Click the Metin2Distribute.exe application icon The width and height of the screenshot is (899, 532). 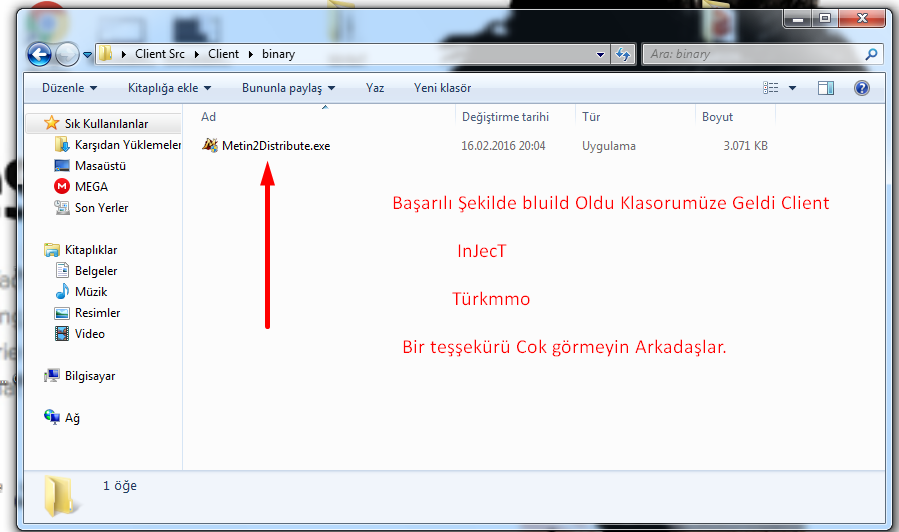210,145
